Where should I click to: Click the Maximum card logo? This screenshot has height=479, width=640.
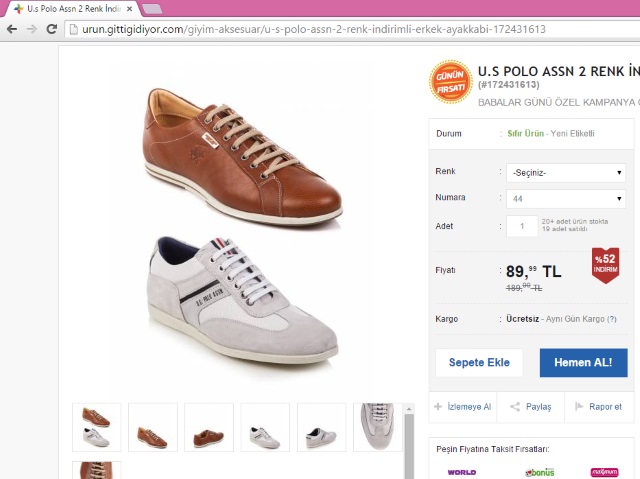pyautogui.click(x=604, y=472)
